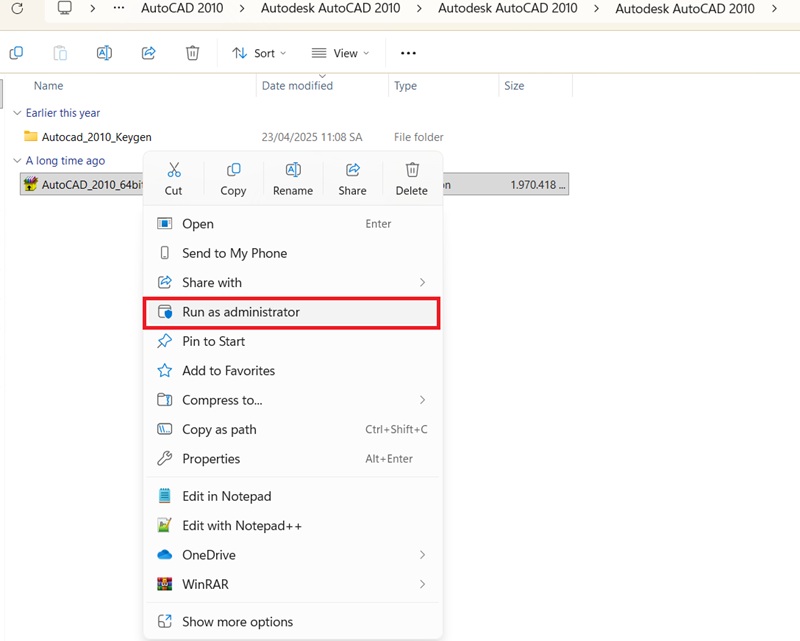Screen dimensions: 800x641
Task: Open the View dropdown
Action: point(340,53)
